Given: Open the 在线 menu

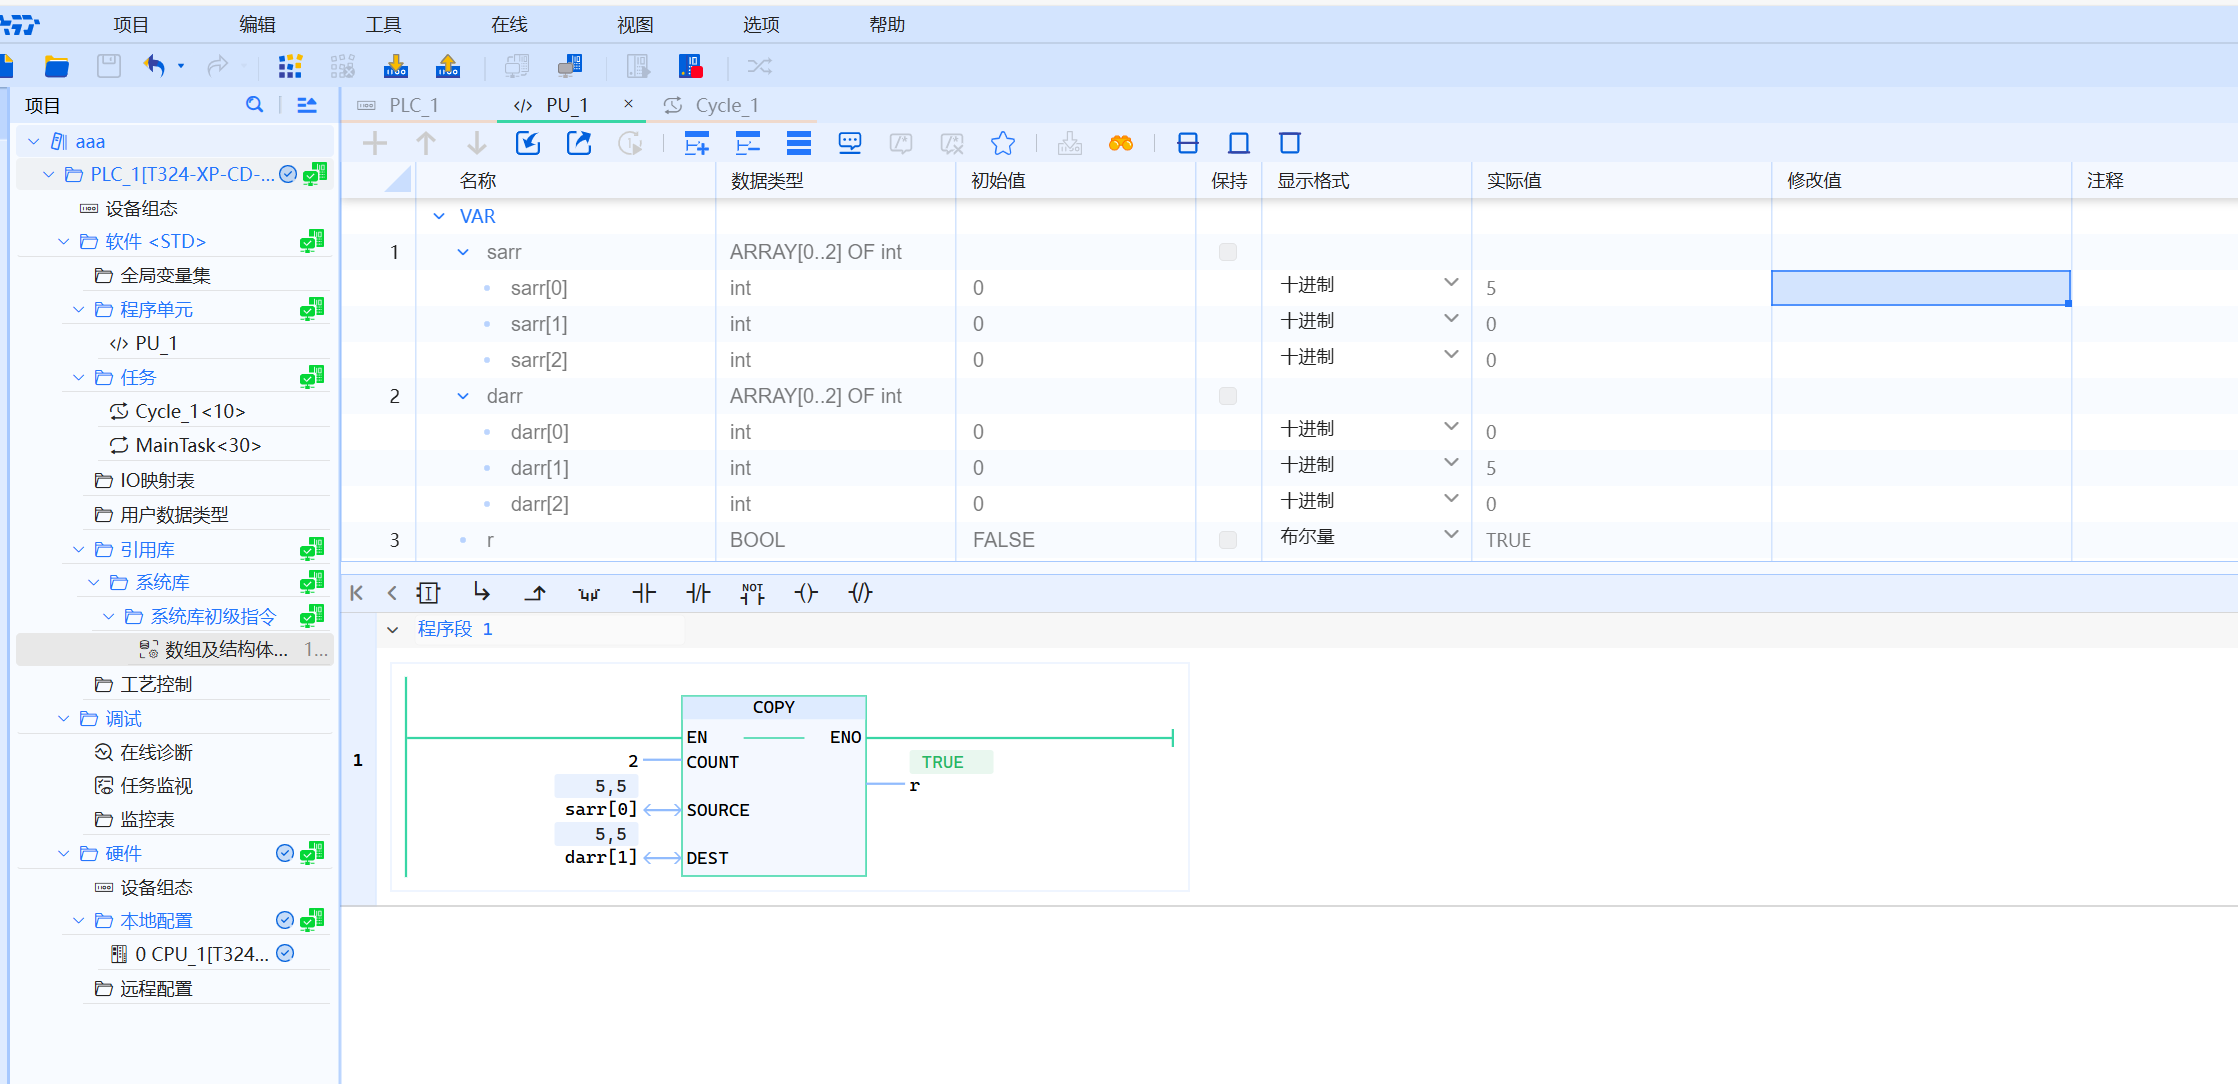Looking at the screenshot, I should tap(509, 24).
